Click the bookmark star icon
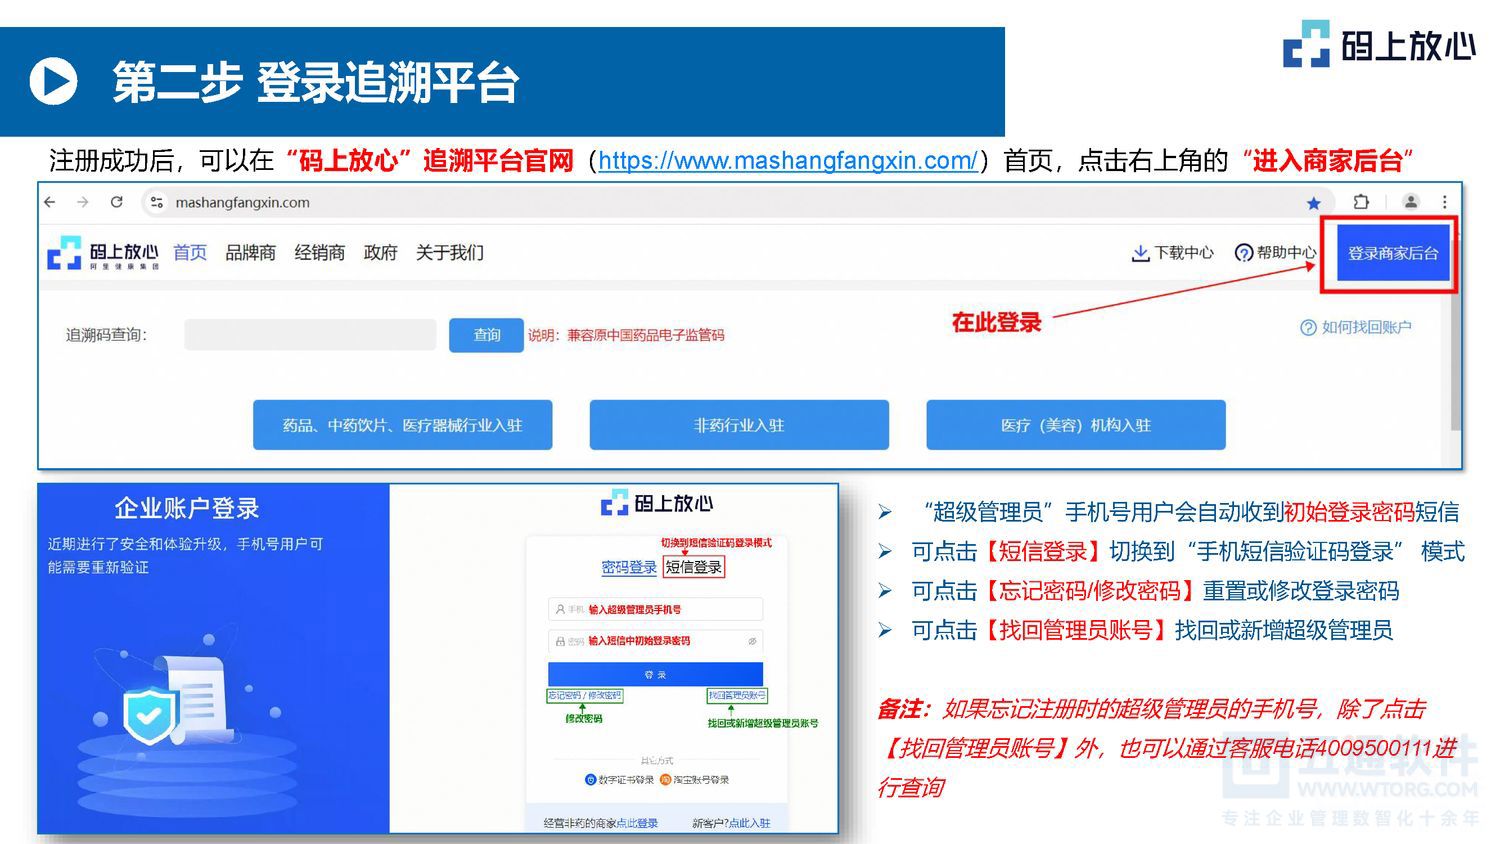This screenshot has height=844, width=1500. click(x=1313, y=202)
